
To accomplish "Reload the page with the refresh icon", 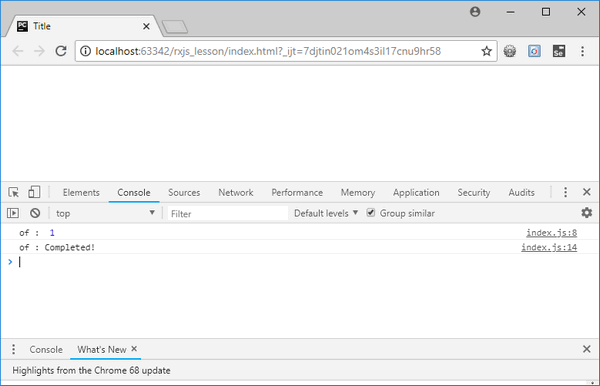I will [x=61, y=51].
